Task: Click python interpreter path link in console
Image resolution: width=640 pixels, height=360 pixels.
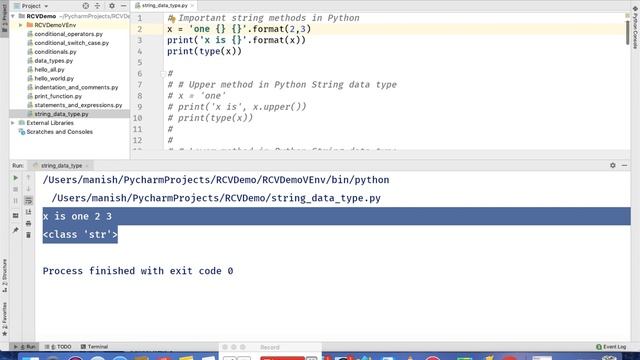Action: pos(216,180)
